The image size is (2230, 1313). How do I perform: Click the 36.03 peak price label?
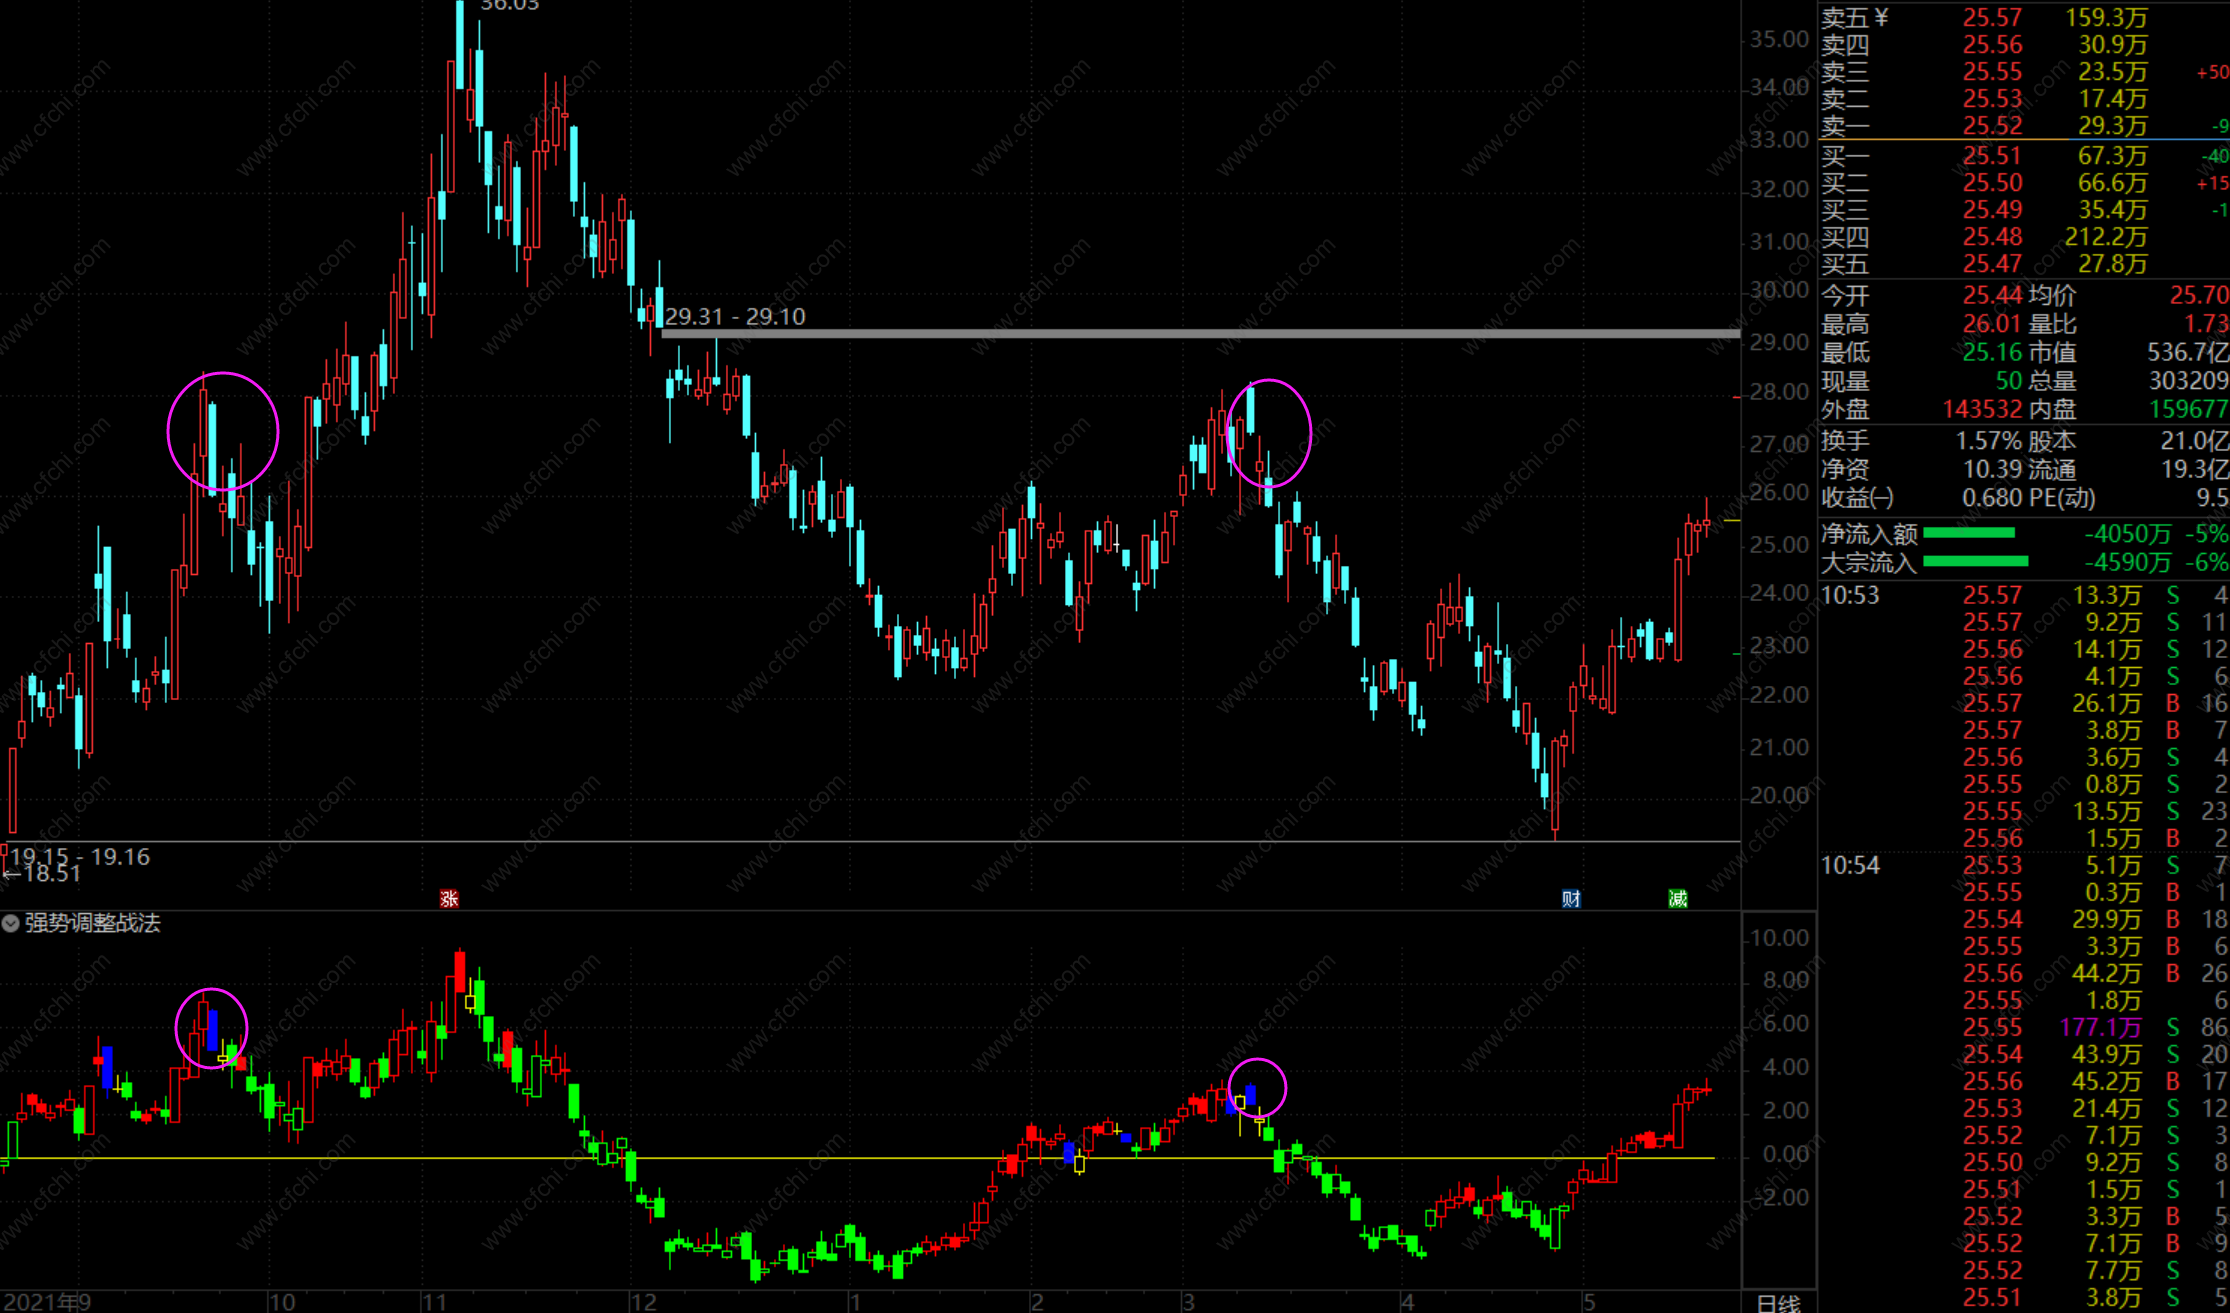509,6
